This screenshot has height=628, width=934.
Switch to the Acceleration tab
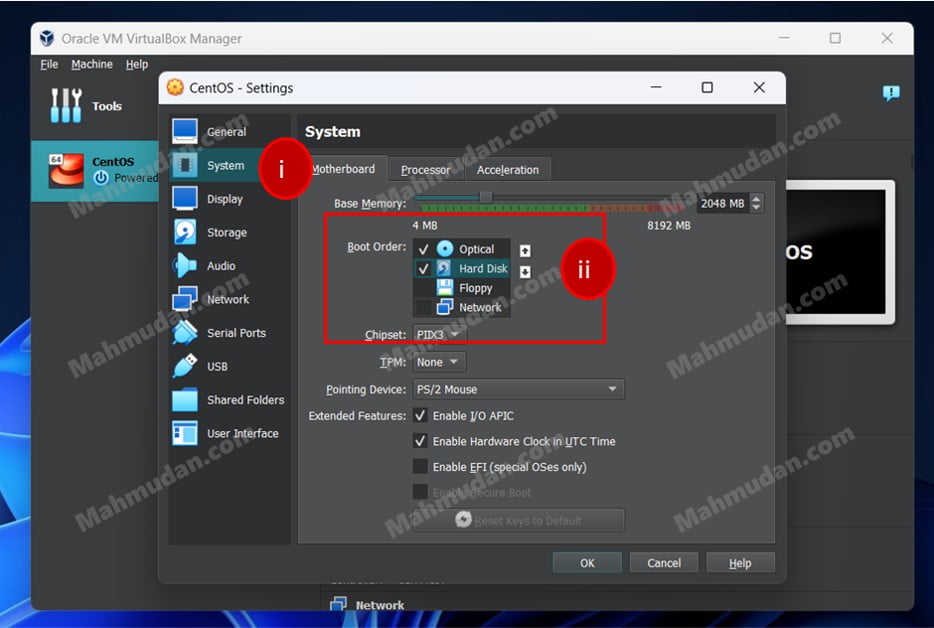508,170
